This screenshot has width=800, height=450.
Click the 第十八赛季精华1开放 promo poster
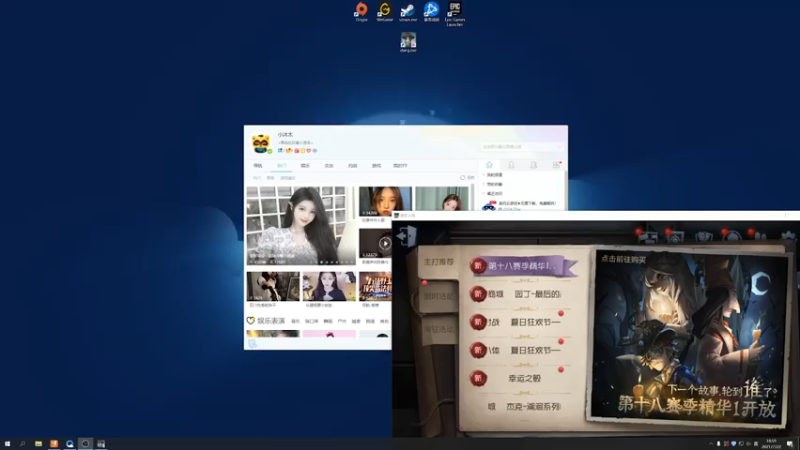687,337
